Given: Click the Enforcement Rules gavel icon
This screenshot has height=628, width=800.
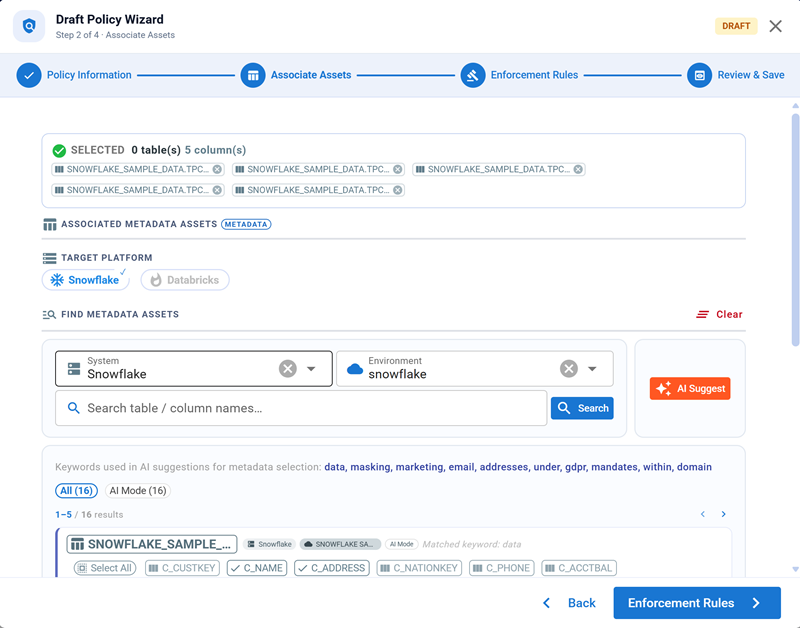Looking at the screenshot, I should 473,76.
